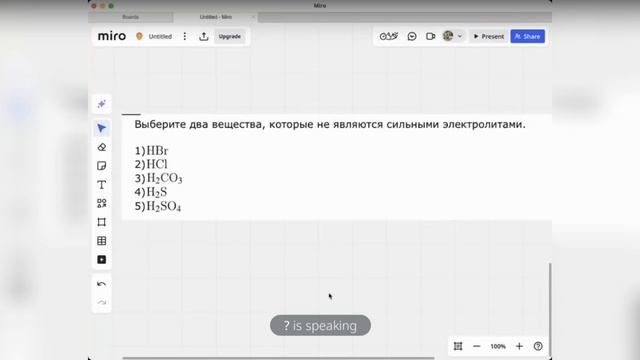Click option 1) HBr

tap(151, 151)
